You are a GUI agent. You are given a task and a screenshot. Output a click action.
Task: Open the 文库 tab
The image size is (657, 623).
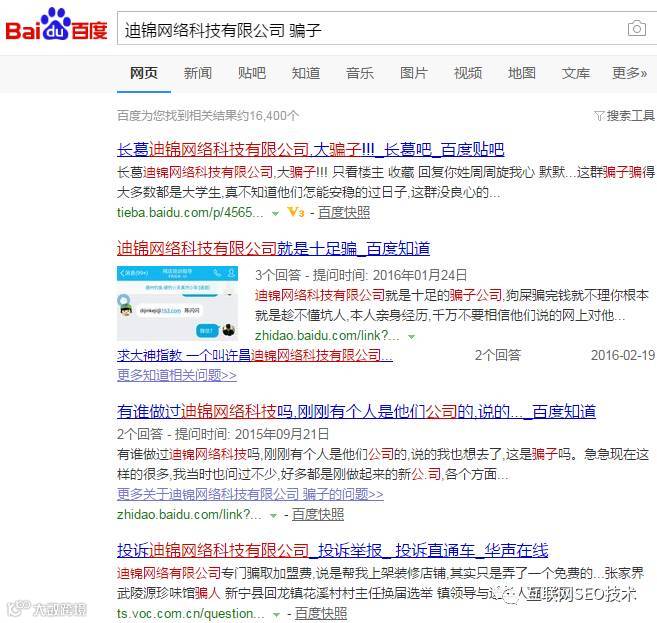tap(576, 73)
